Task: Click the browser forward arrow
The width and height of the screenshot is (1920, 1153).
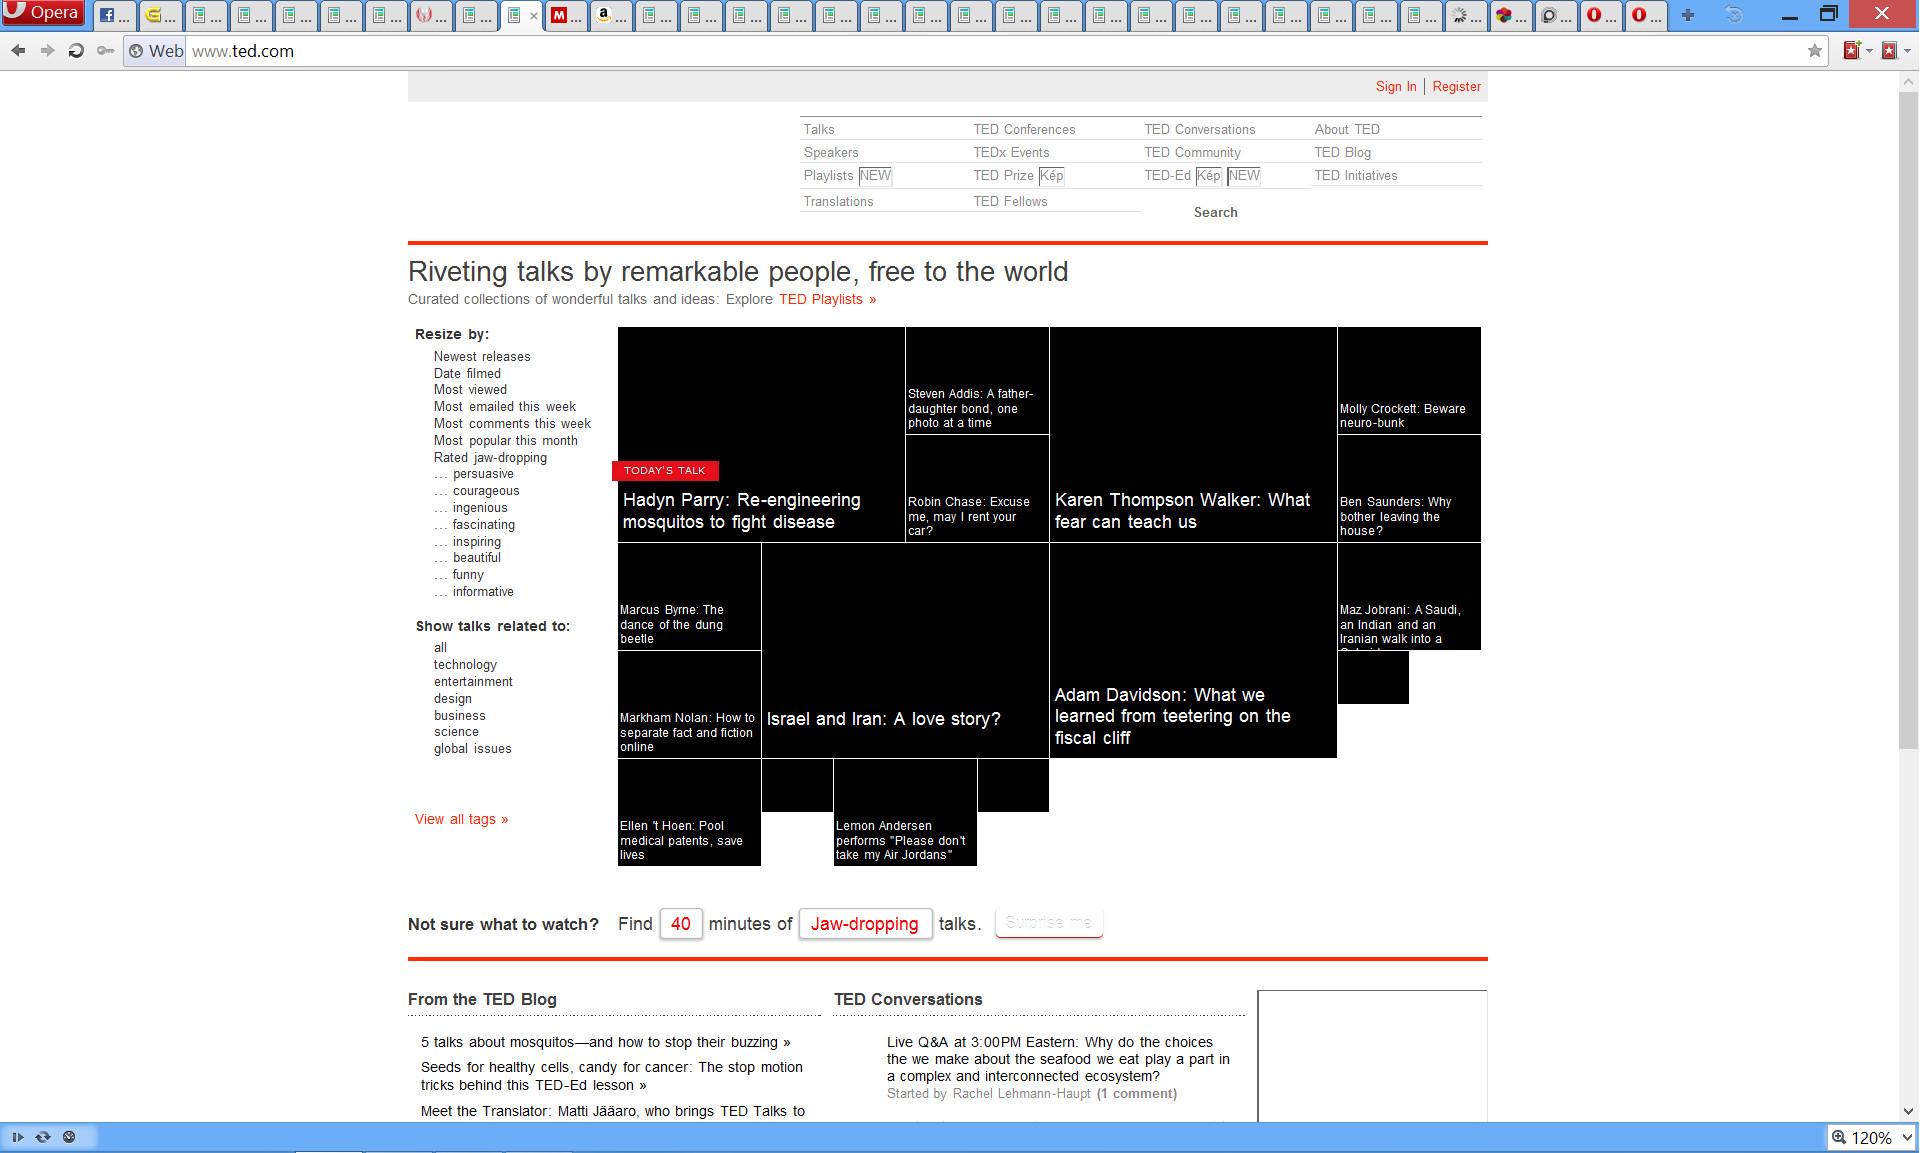Action: click(x=47, y=51)
